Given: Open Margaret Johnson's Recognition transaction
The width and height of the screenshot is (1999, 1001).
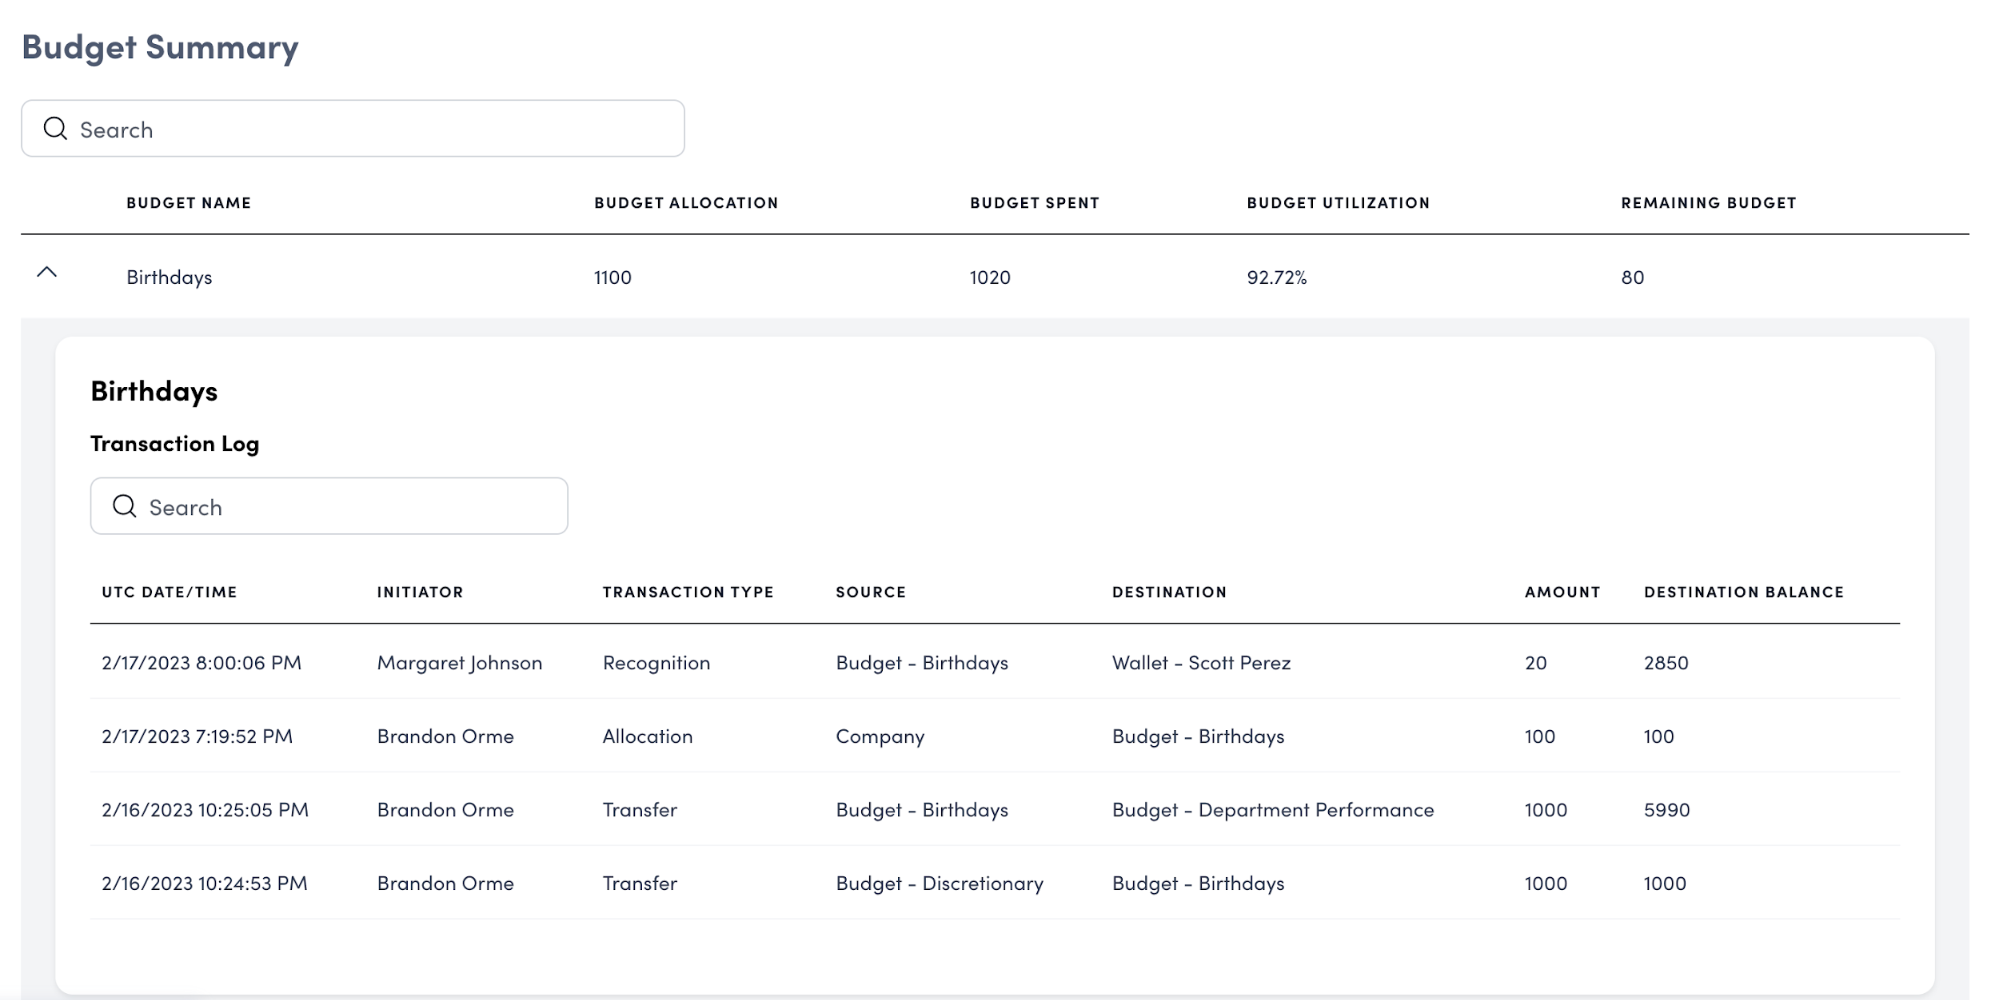Looking at the screenshot, I should (656, 663).
